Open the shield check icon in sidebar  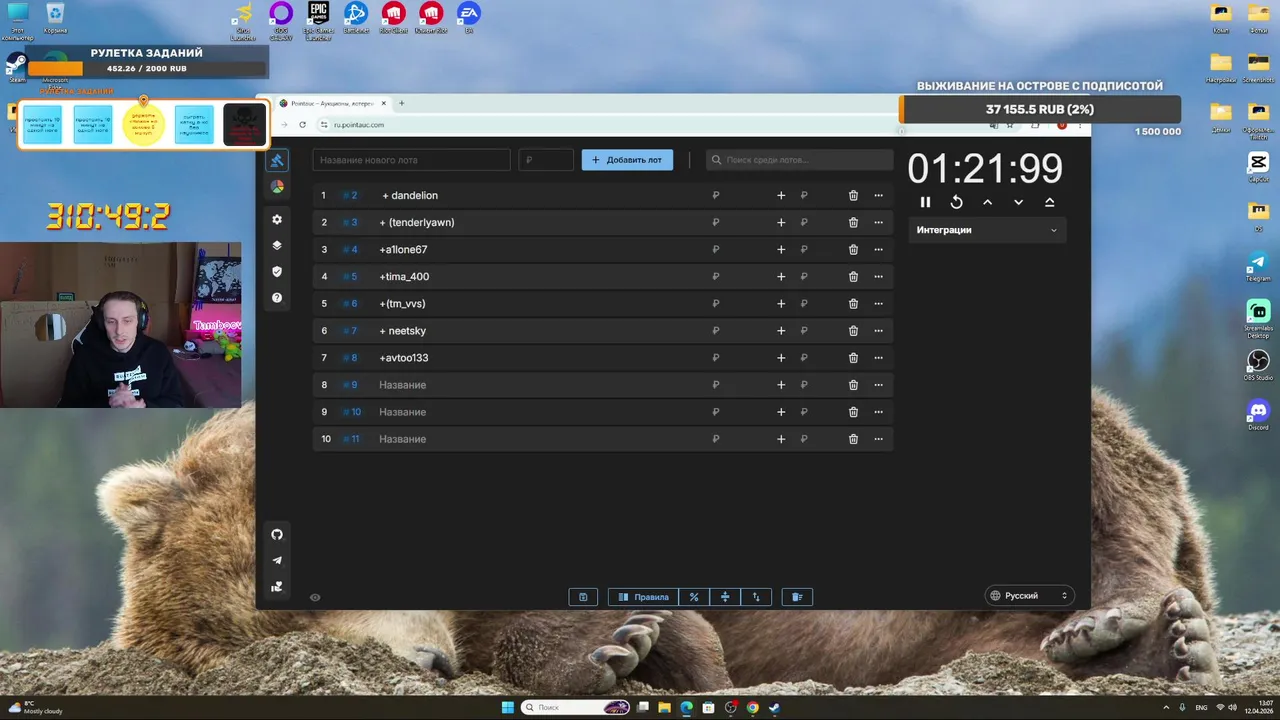pyautogui.click(x=277, y=271)
